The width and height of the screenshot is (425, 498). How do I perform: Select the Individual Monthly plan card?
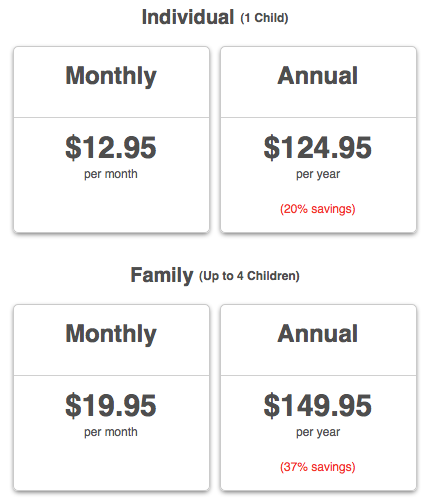click(111, 139)
